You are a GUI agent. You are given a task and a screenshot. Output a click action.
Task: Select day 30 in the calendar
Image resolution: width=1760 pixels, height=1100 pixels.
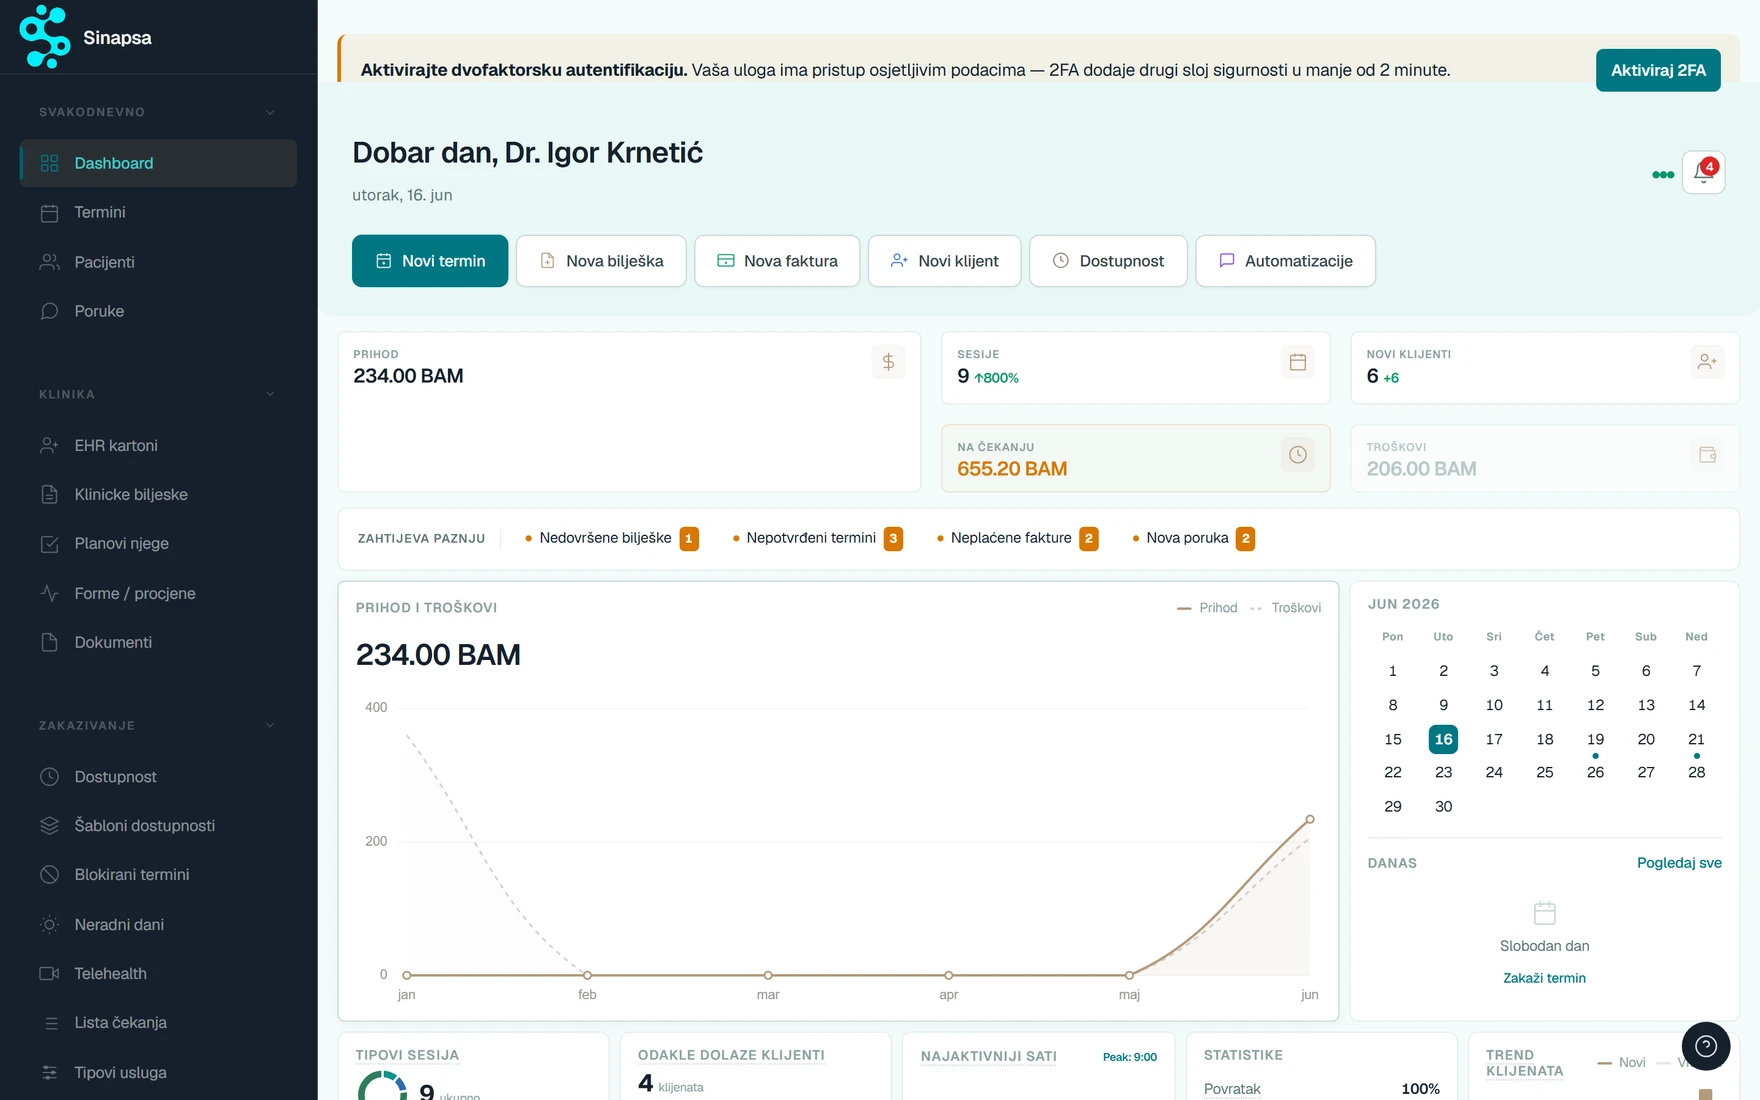[1443, 806]
